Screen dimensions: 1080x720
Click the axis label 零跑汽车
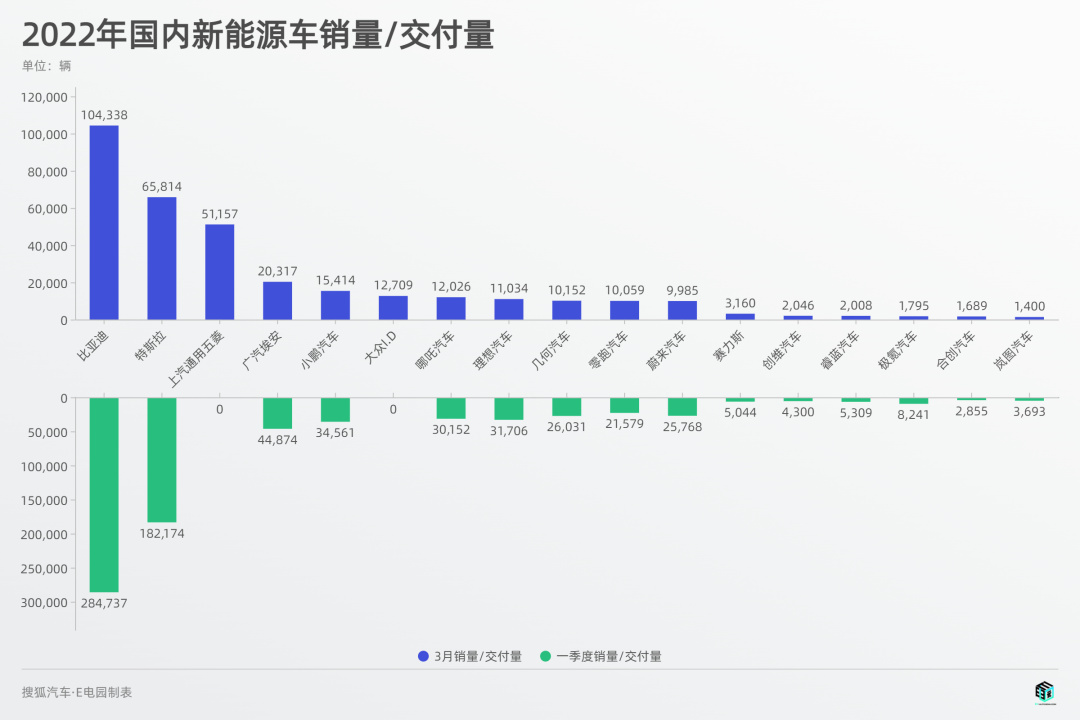coord(609,351)
